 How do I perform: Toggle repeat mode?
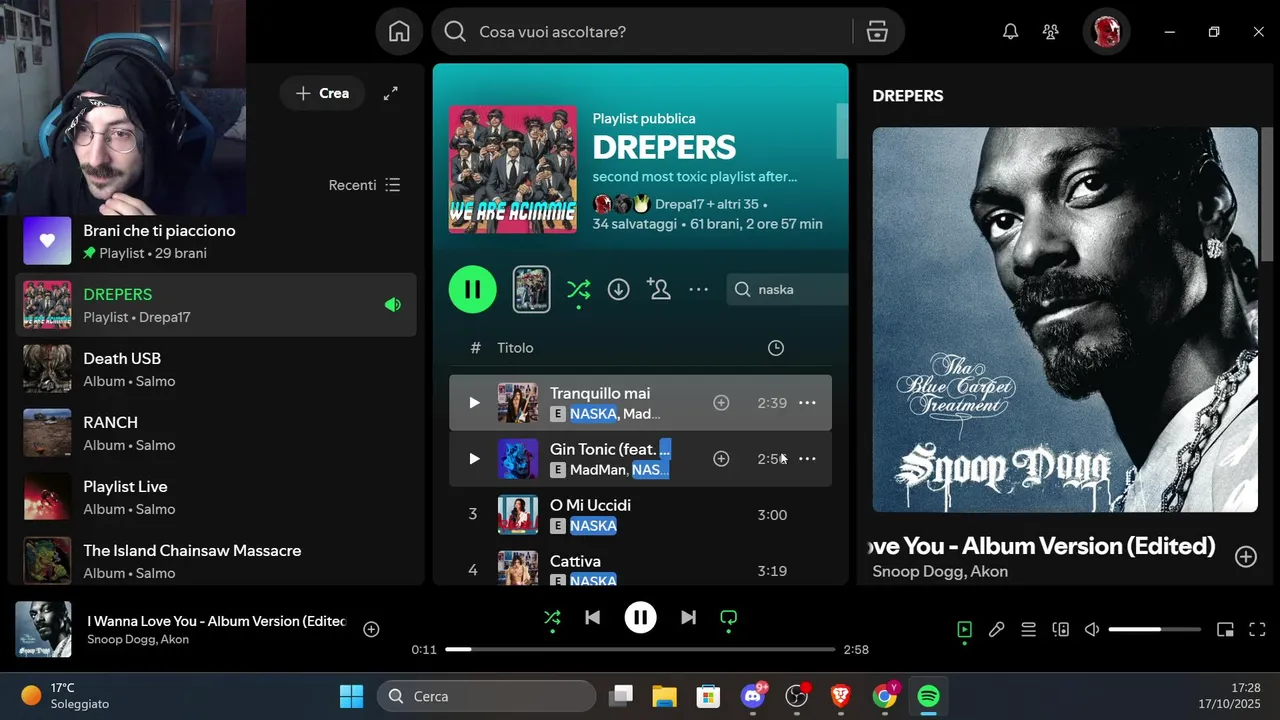pos(728,617)
